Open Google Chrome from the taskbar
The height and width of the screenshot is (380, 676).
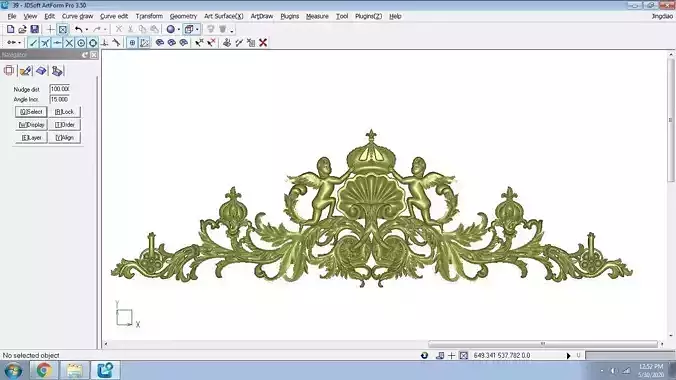44,371
